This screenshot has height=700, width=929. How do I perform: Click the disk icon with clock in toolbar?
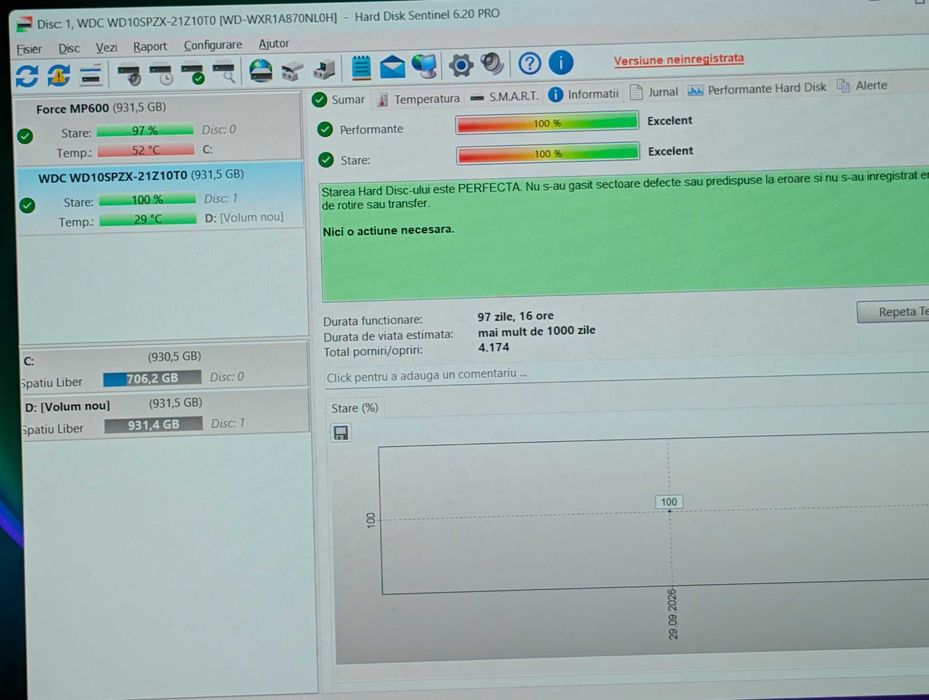pyautogui.click(x=161, y=73)
